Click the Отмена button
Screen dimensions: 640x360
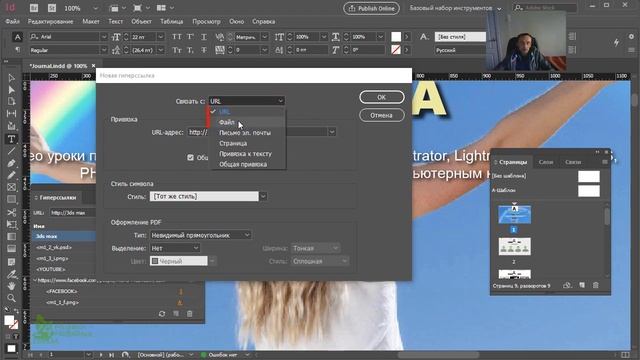click(382, 116)
